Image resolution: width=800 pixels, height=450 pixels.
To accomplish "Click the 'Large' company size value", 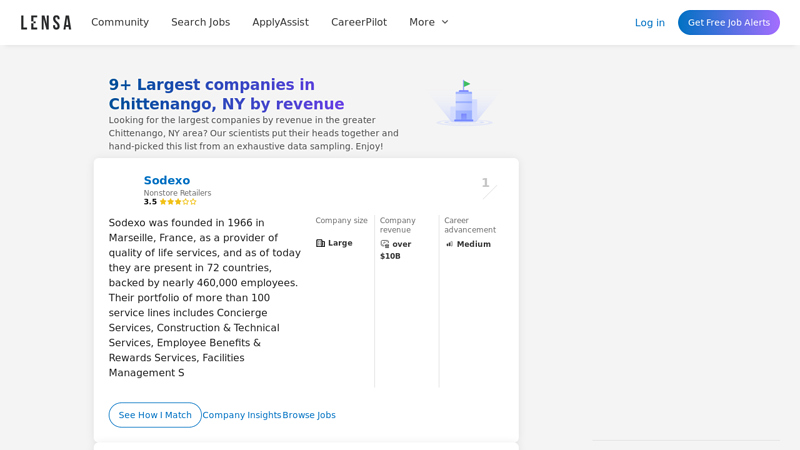I will point(340,243).
